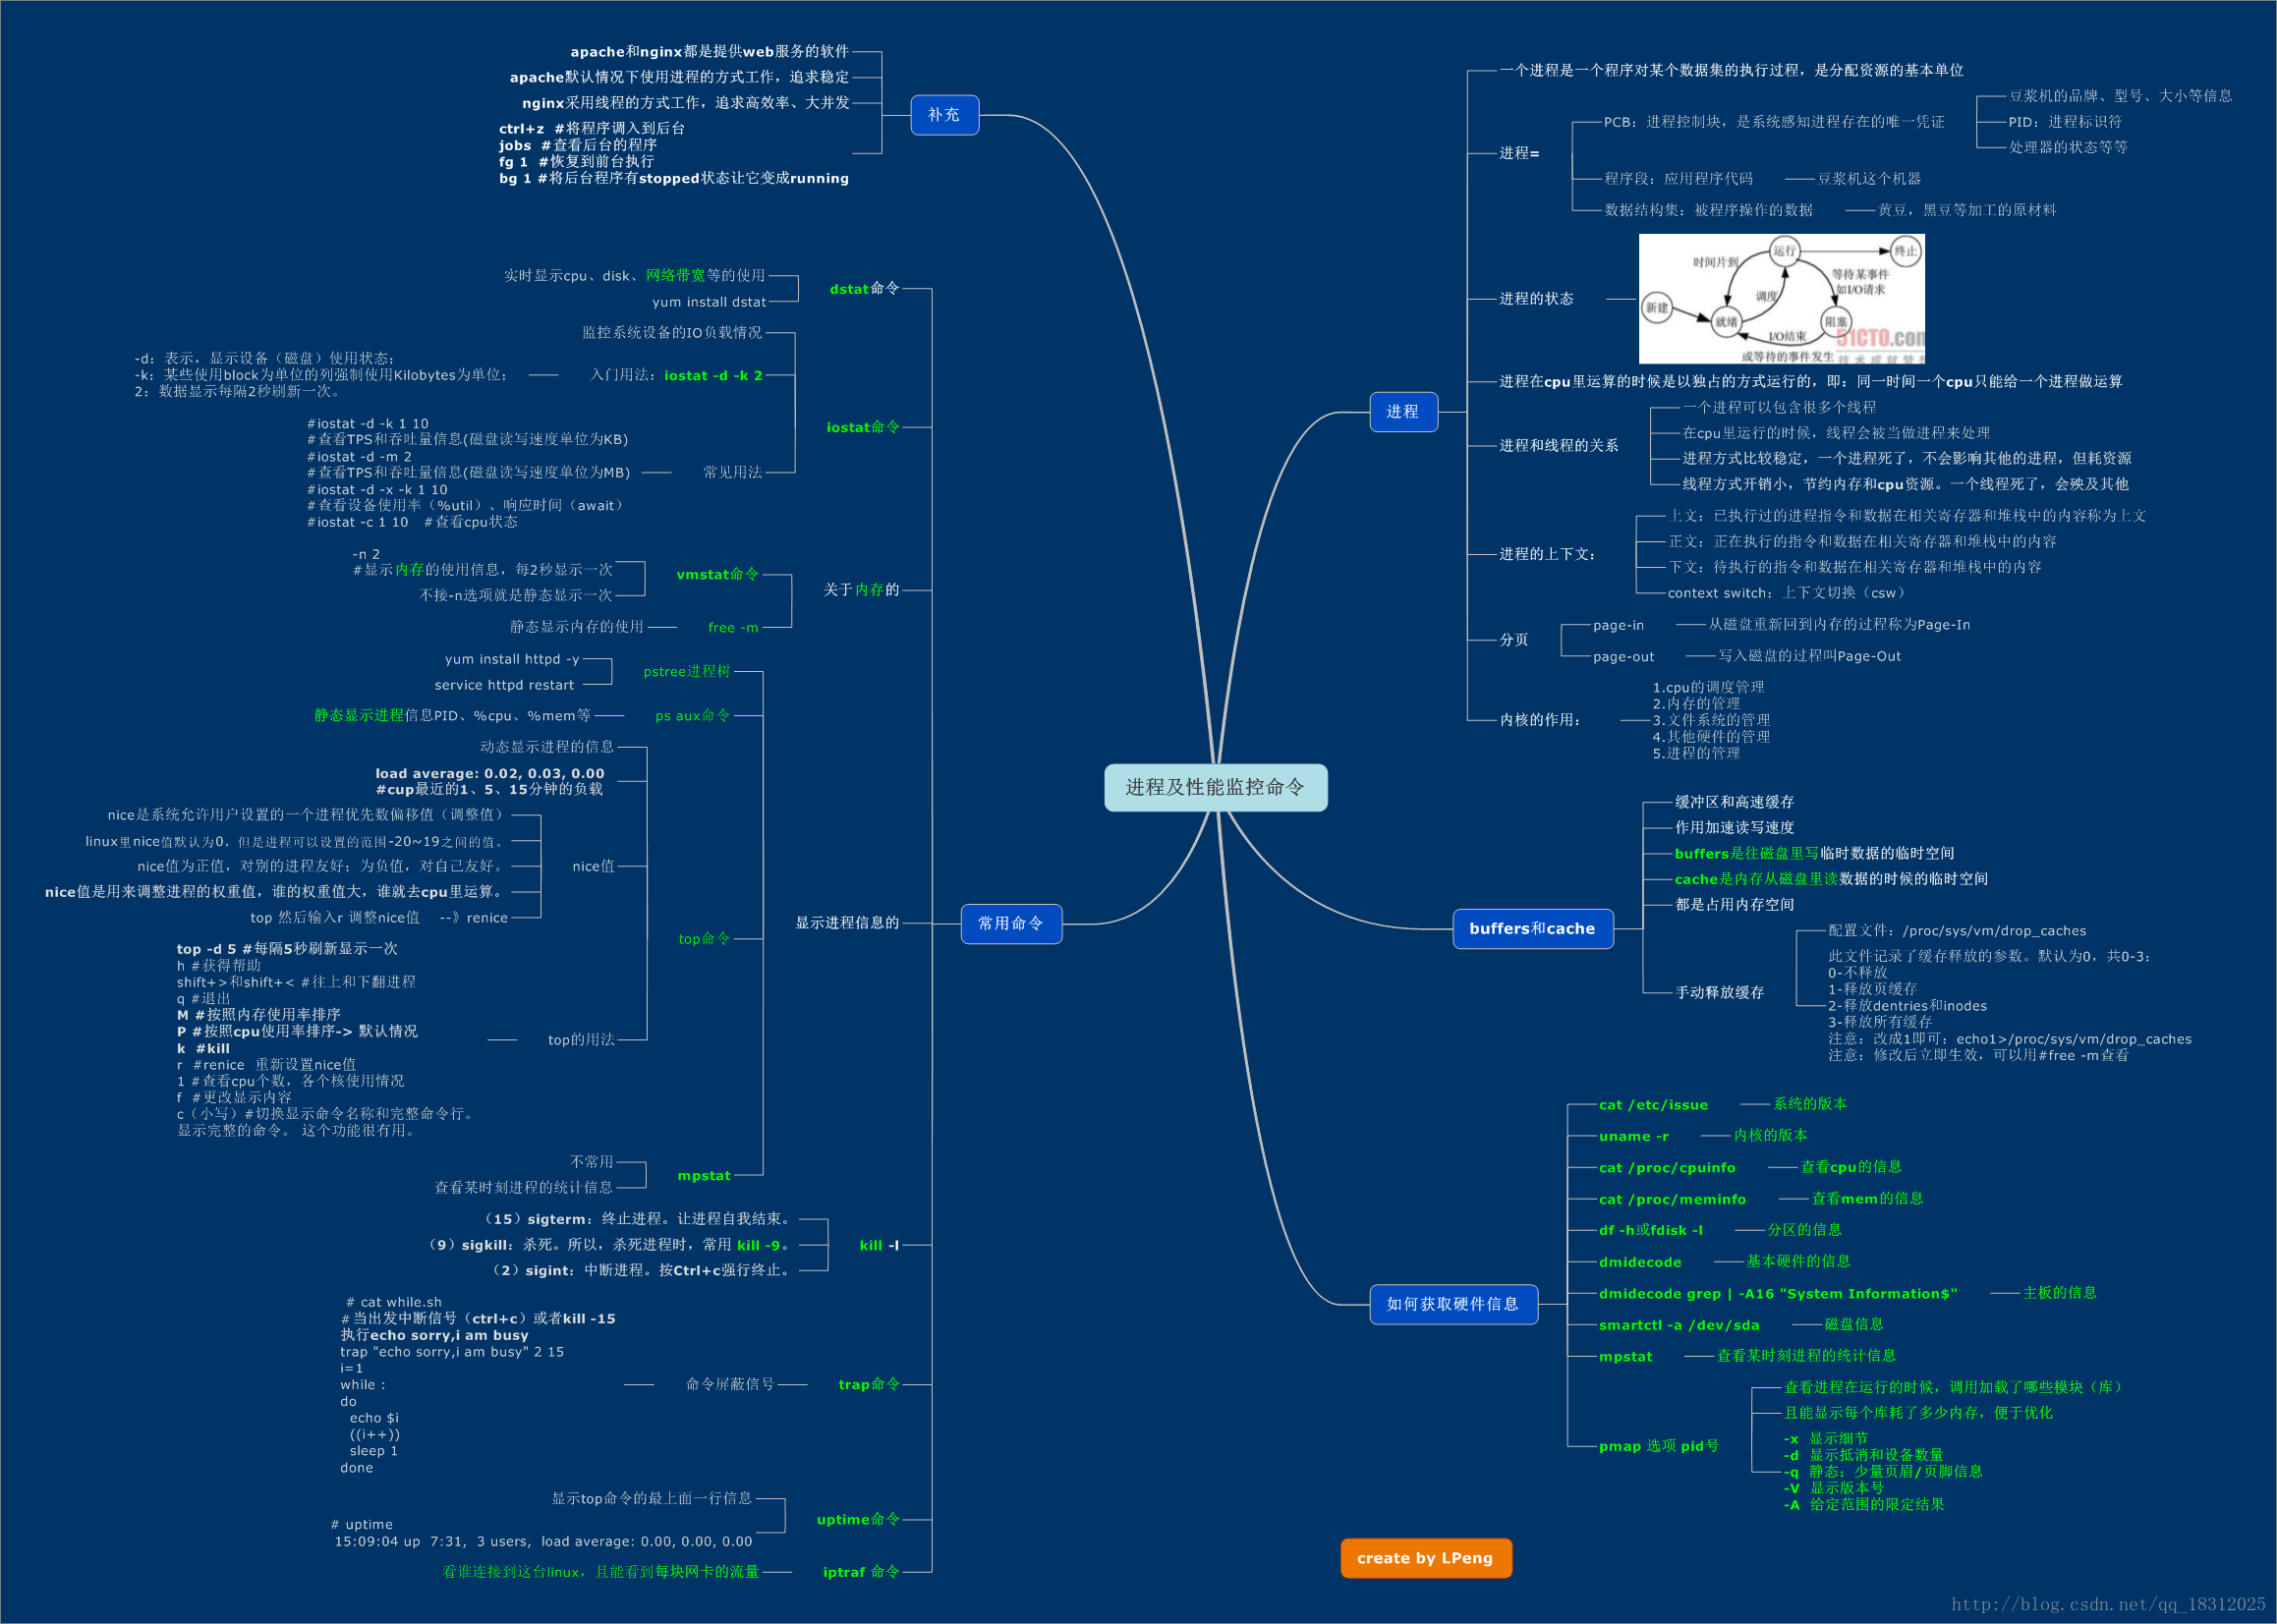Image resolution: width=2277 pixels, height=1624 pixels.
Task: Click the page-out subtopic
Action: click(1623, 657)
